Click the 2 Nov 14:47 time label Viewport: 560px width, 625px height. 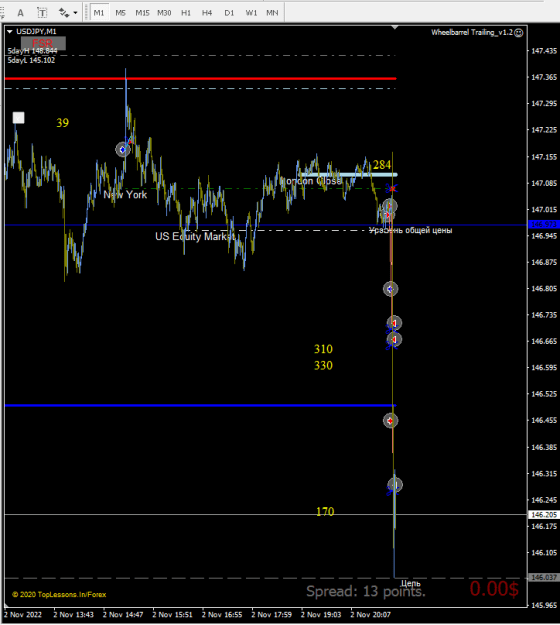click(x=123, y=615)
